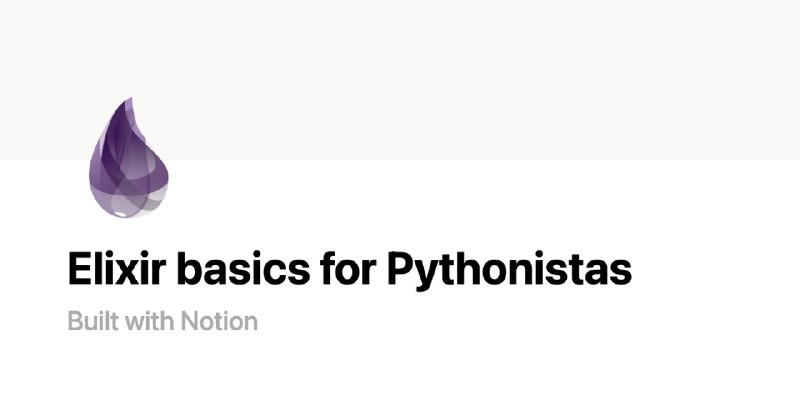Click the capital N in Notion

[x=190, y=321]
